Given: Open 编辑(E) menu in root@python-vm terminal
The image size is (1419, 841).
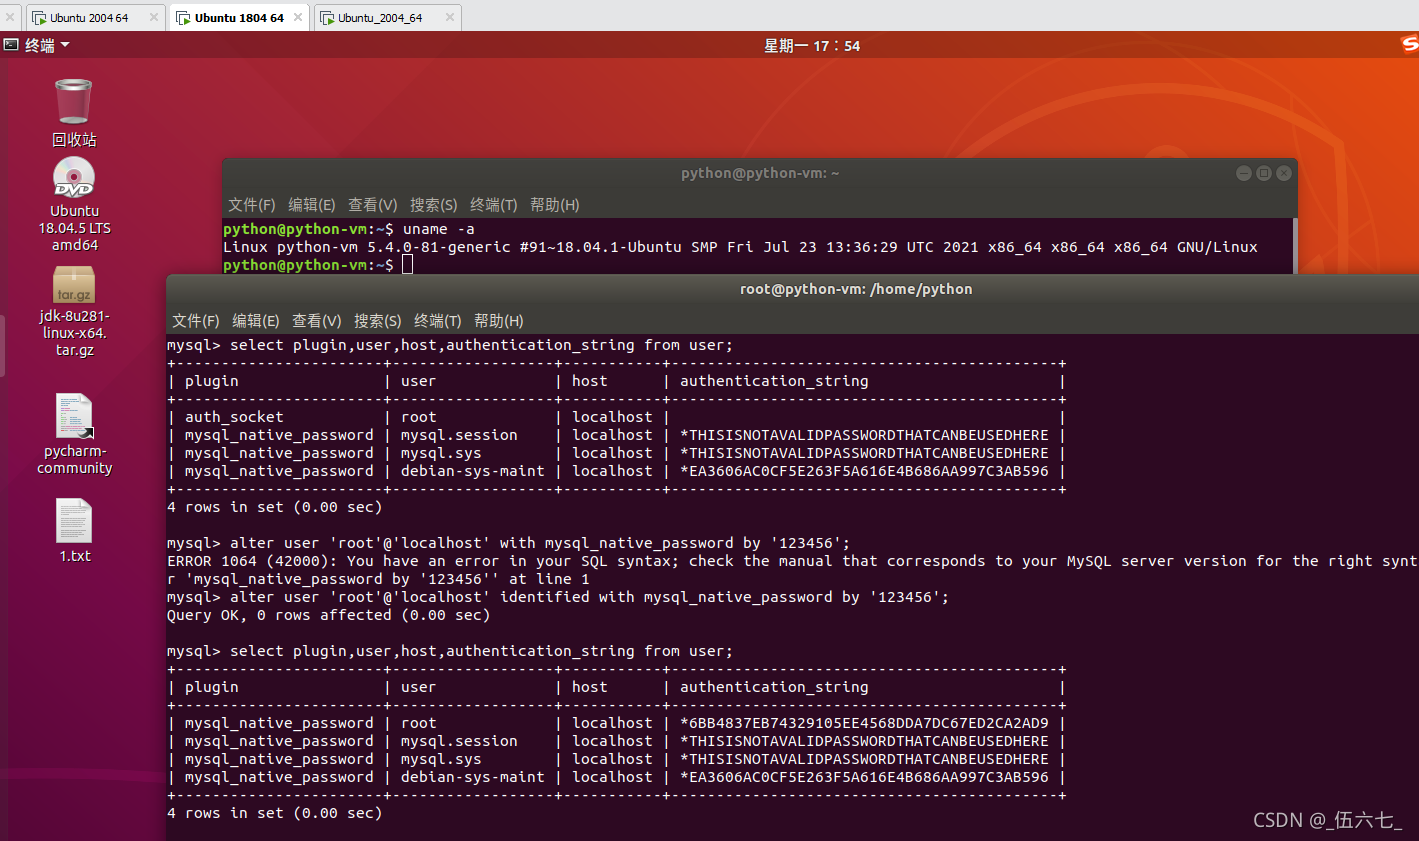Looking at the screenshot, I should (255, 320).
